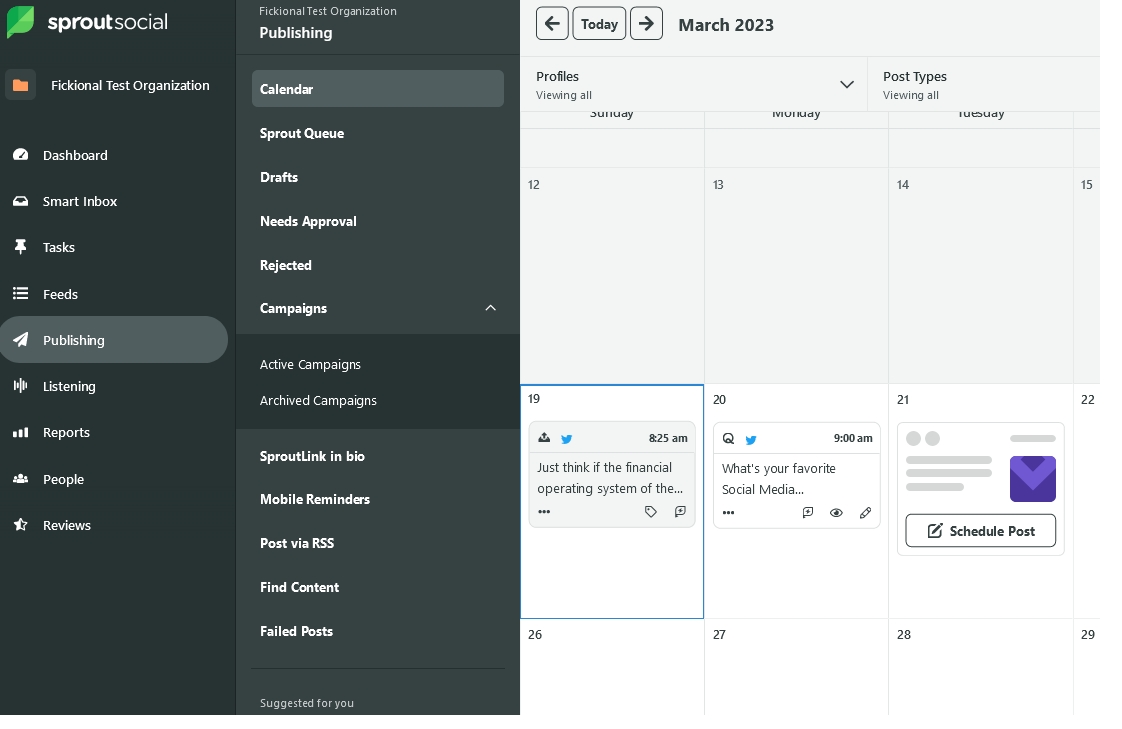Viewport: 1122px width, 729px height.
Task: Open Active Campaigns link
Action: [x=310, y=365]
